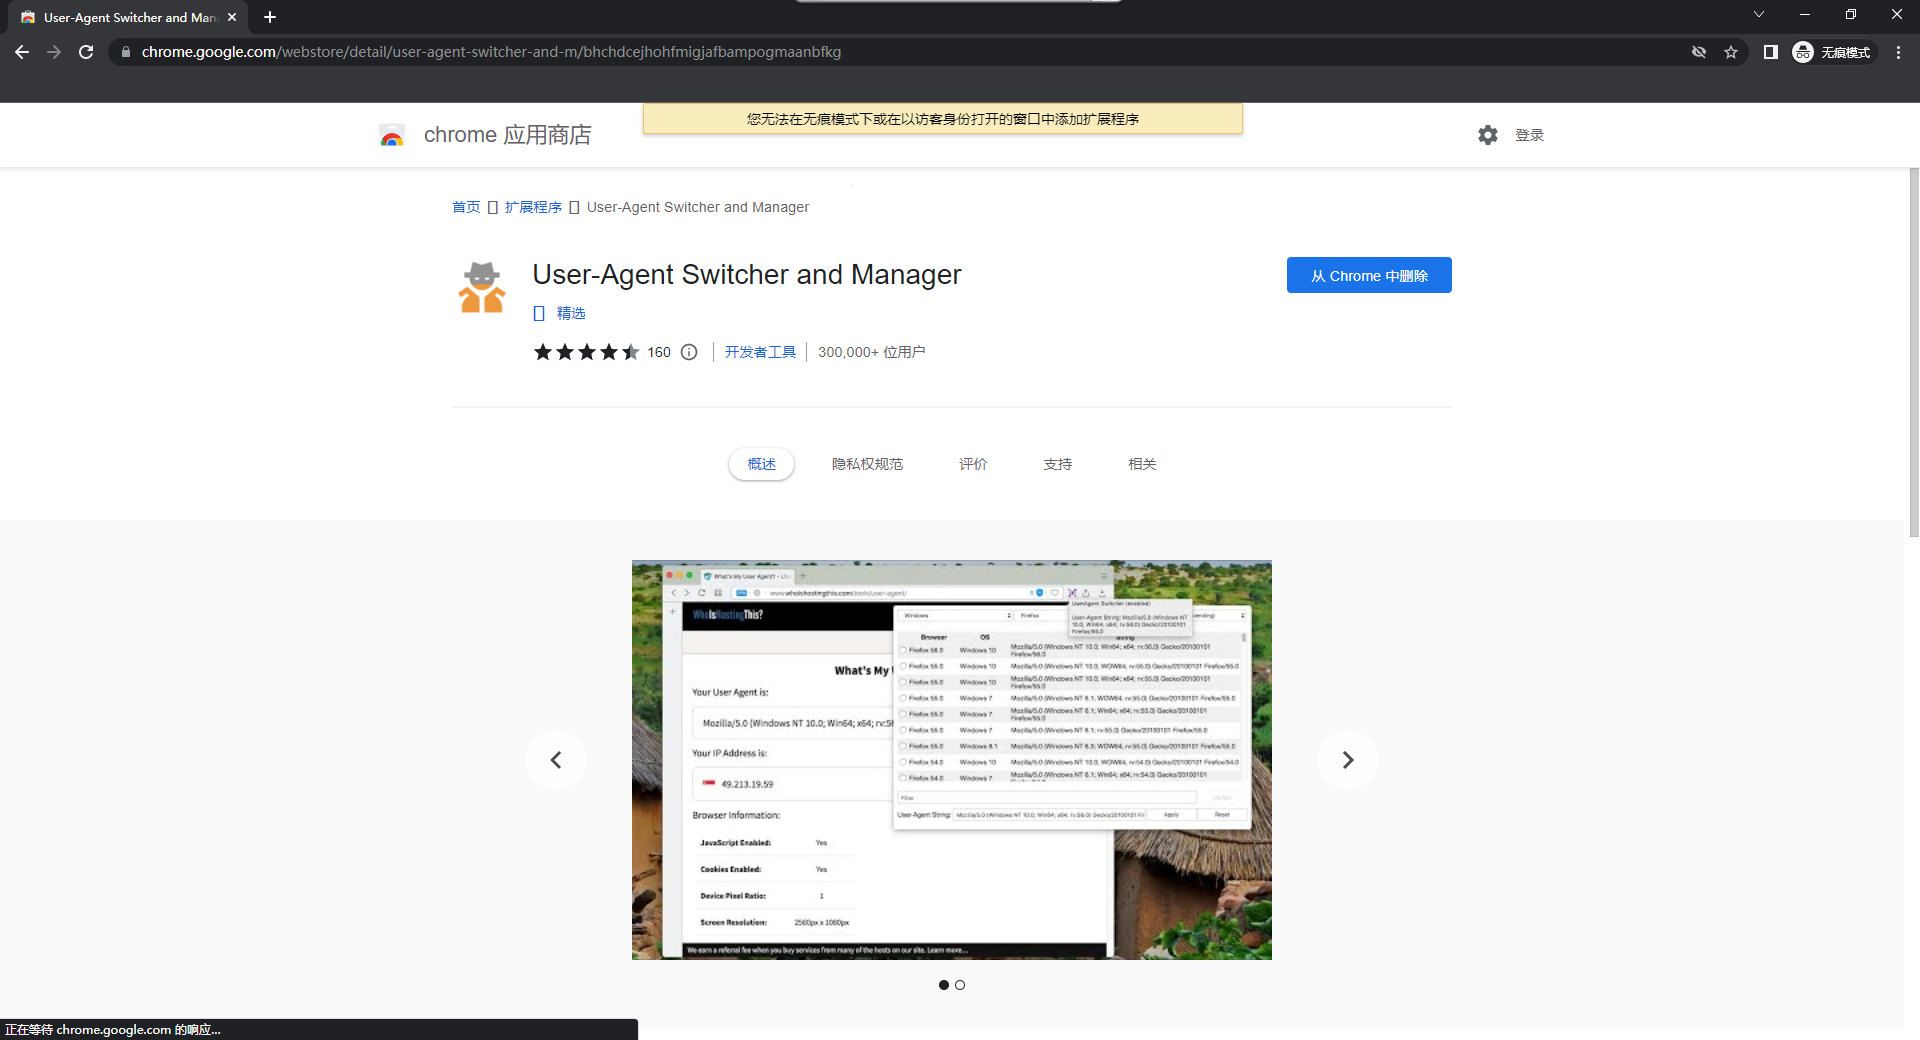Click the Chrome Web Store rainbow logo
1920x1040 pixels.
(x=392, y=135)
